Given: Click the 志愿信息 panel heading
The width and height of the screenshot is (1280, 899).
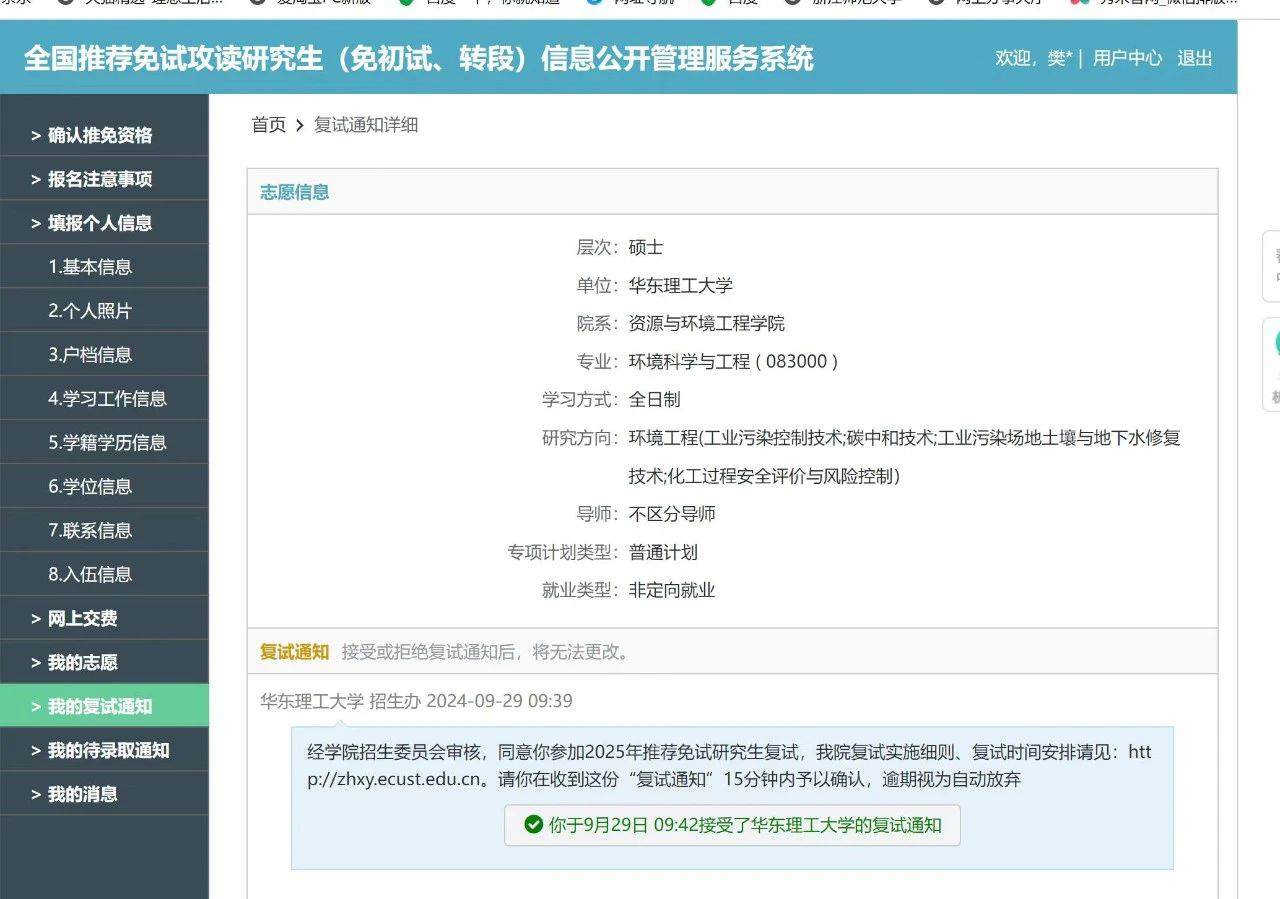Looking at the screenshot, I should [x=295, y=192].
